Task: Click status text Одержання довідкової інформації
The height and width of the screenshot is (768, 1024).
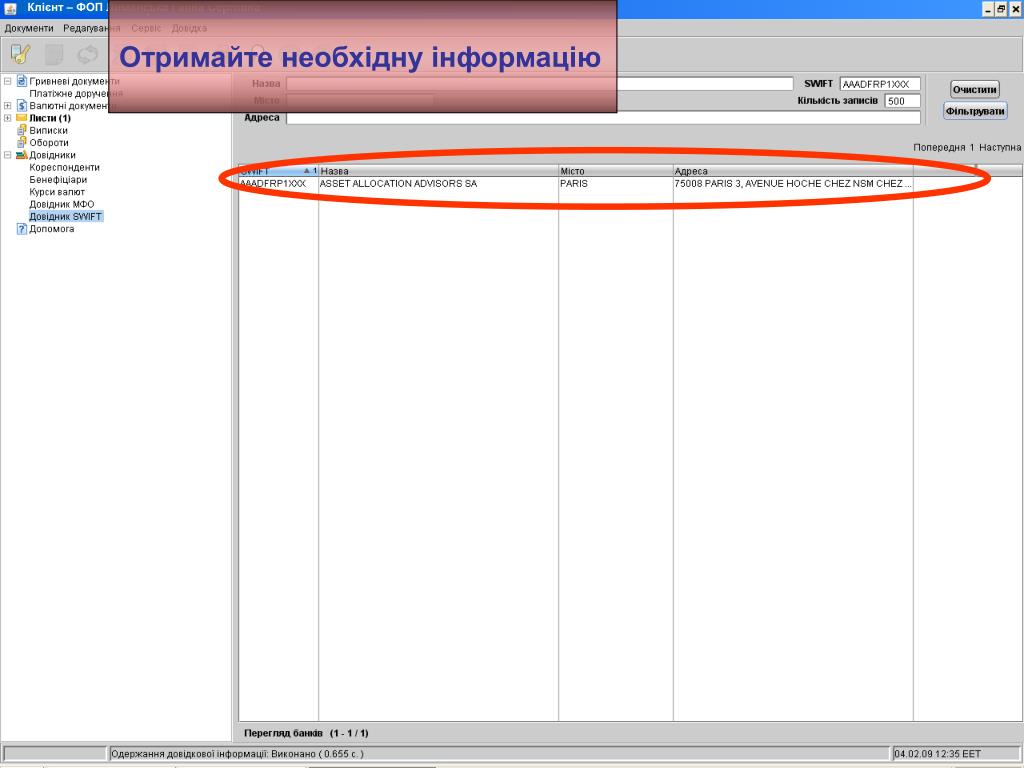Action: pos(237,754)
